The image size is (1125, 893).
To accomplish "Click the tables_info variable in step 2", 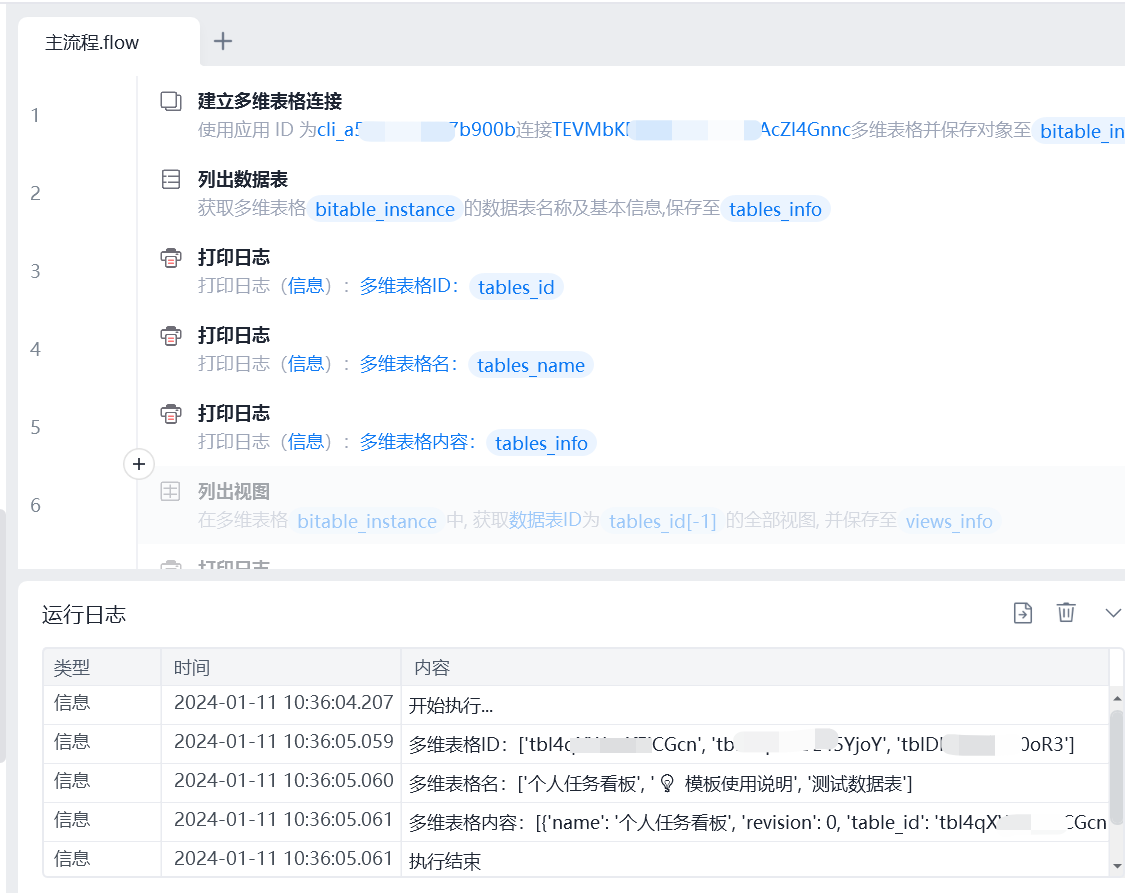I will [775, 209].
